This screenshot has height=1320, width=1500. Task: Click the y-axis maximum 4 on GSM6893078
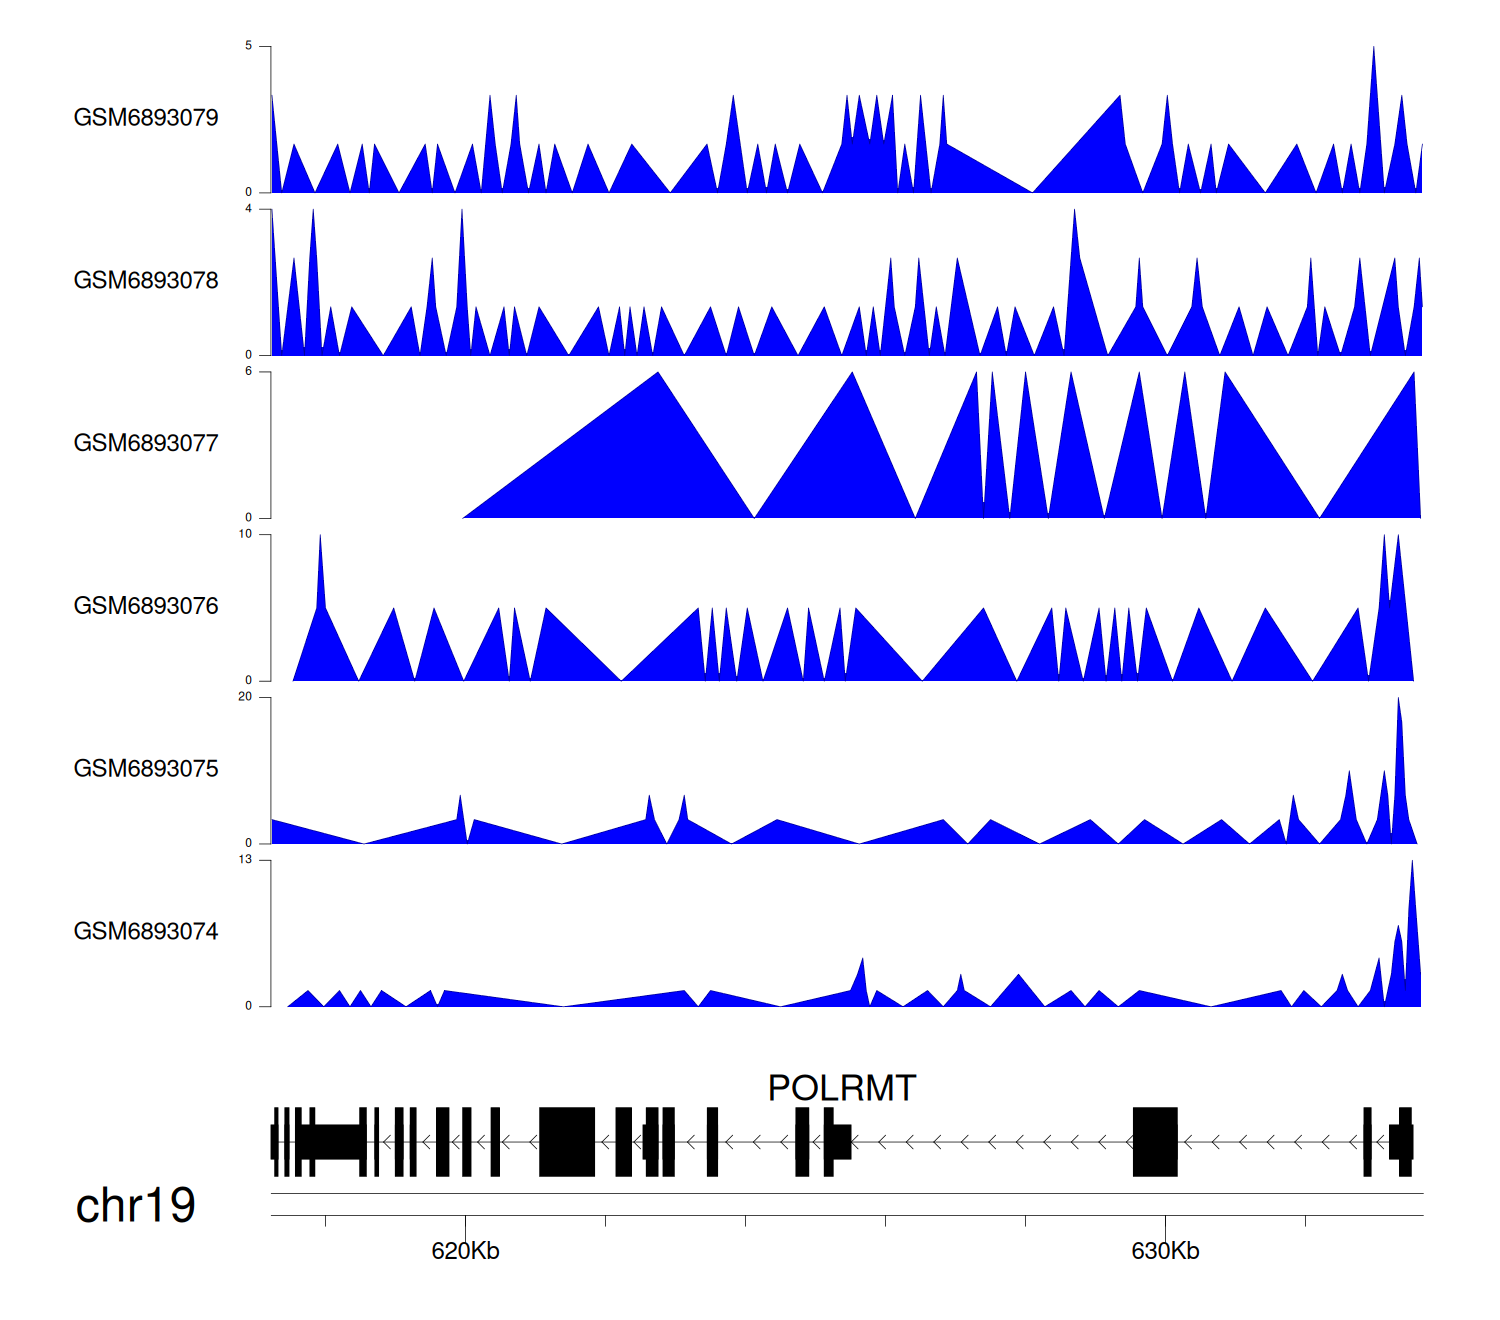coord(249,209)
